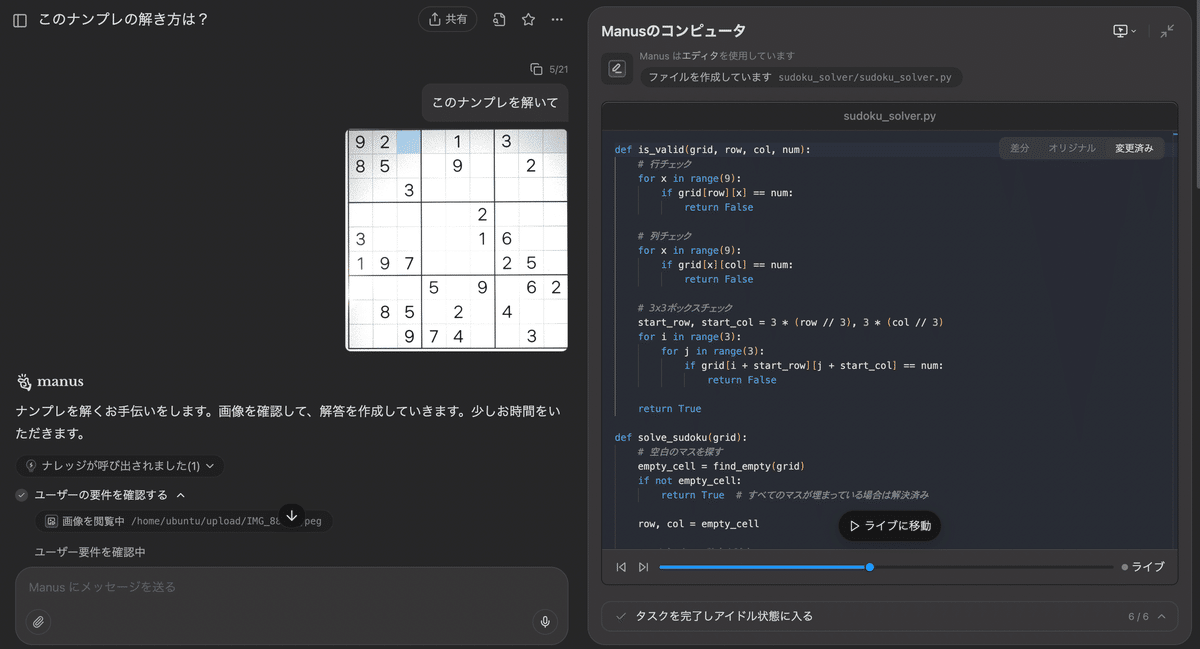Click the step-back playback control
1200x649 pixels.
click(620, 567)
